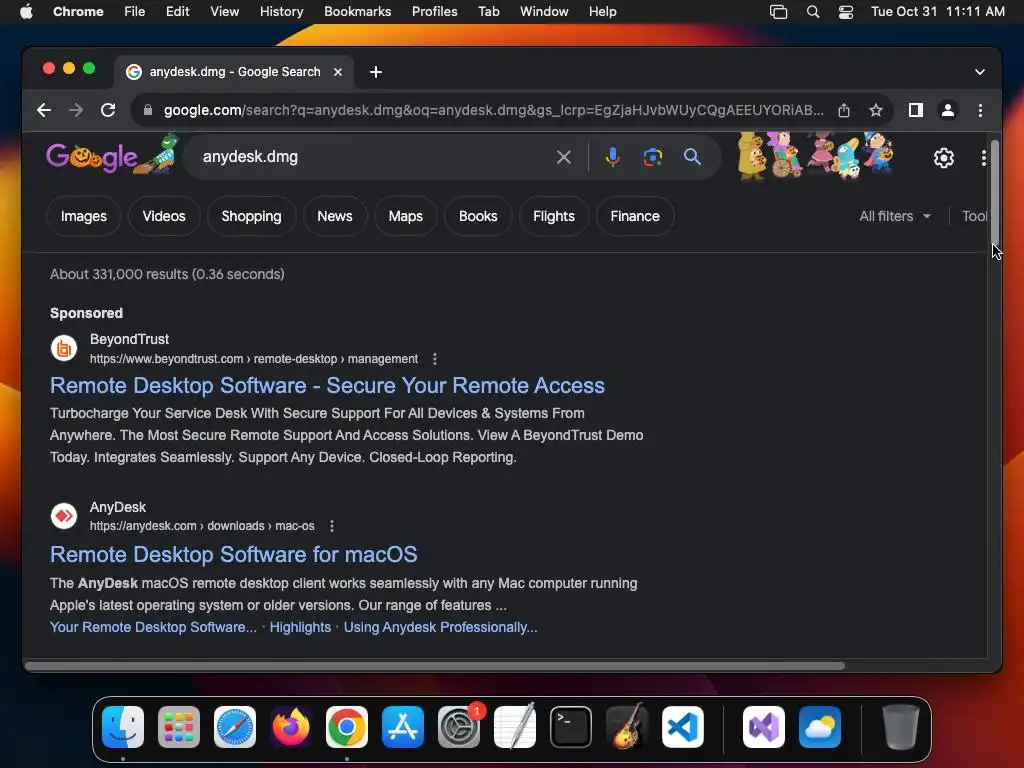This screenshot has width=1024, height=768.
Task: Click the About 331,000 results text
Action: pyautogui.click(x=167, y=274)
